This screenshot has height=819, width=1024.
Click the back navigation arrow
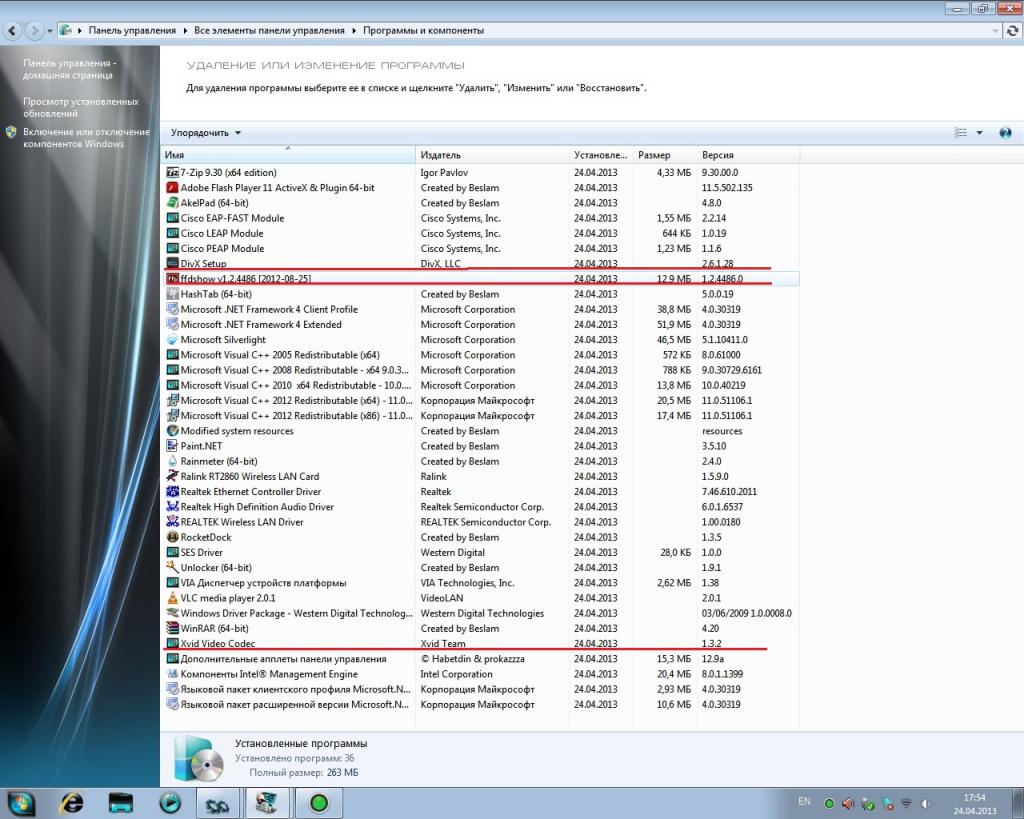[15, 31]
